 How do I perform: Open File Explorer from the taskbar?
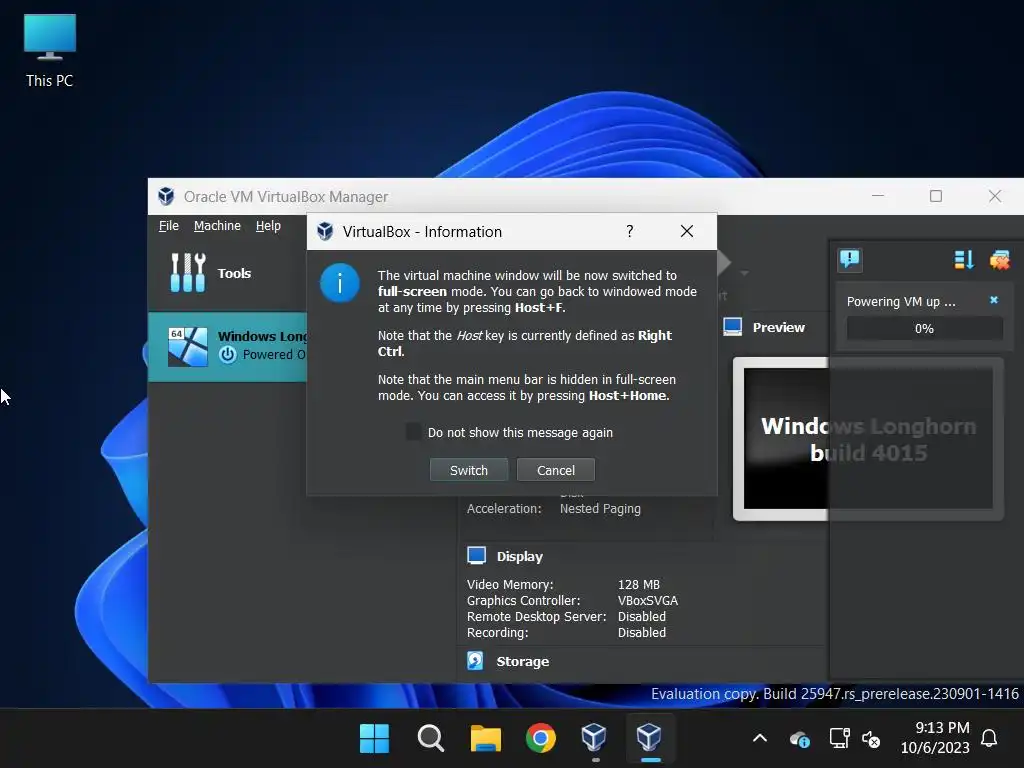[486, 739]
